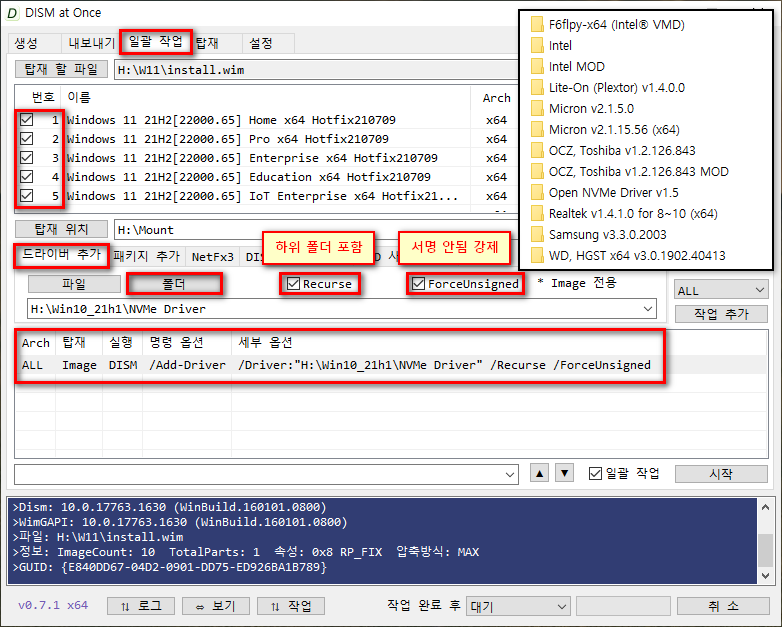Open the OCZ, Toshiba v1.2.126.843 folder

click(x=613, y=150)
